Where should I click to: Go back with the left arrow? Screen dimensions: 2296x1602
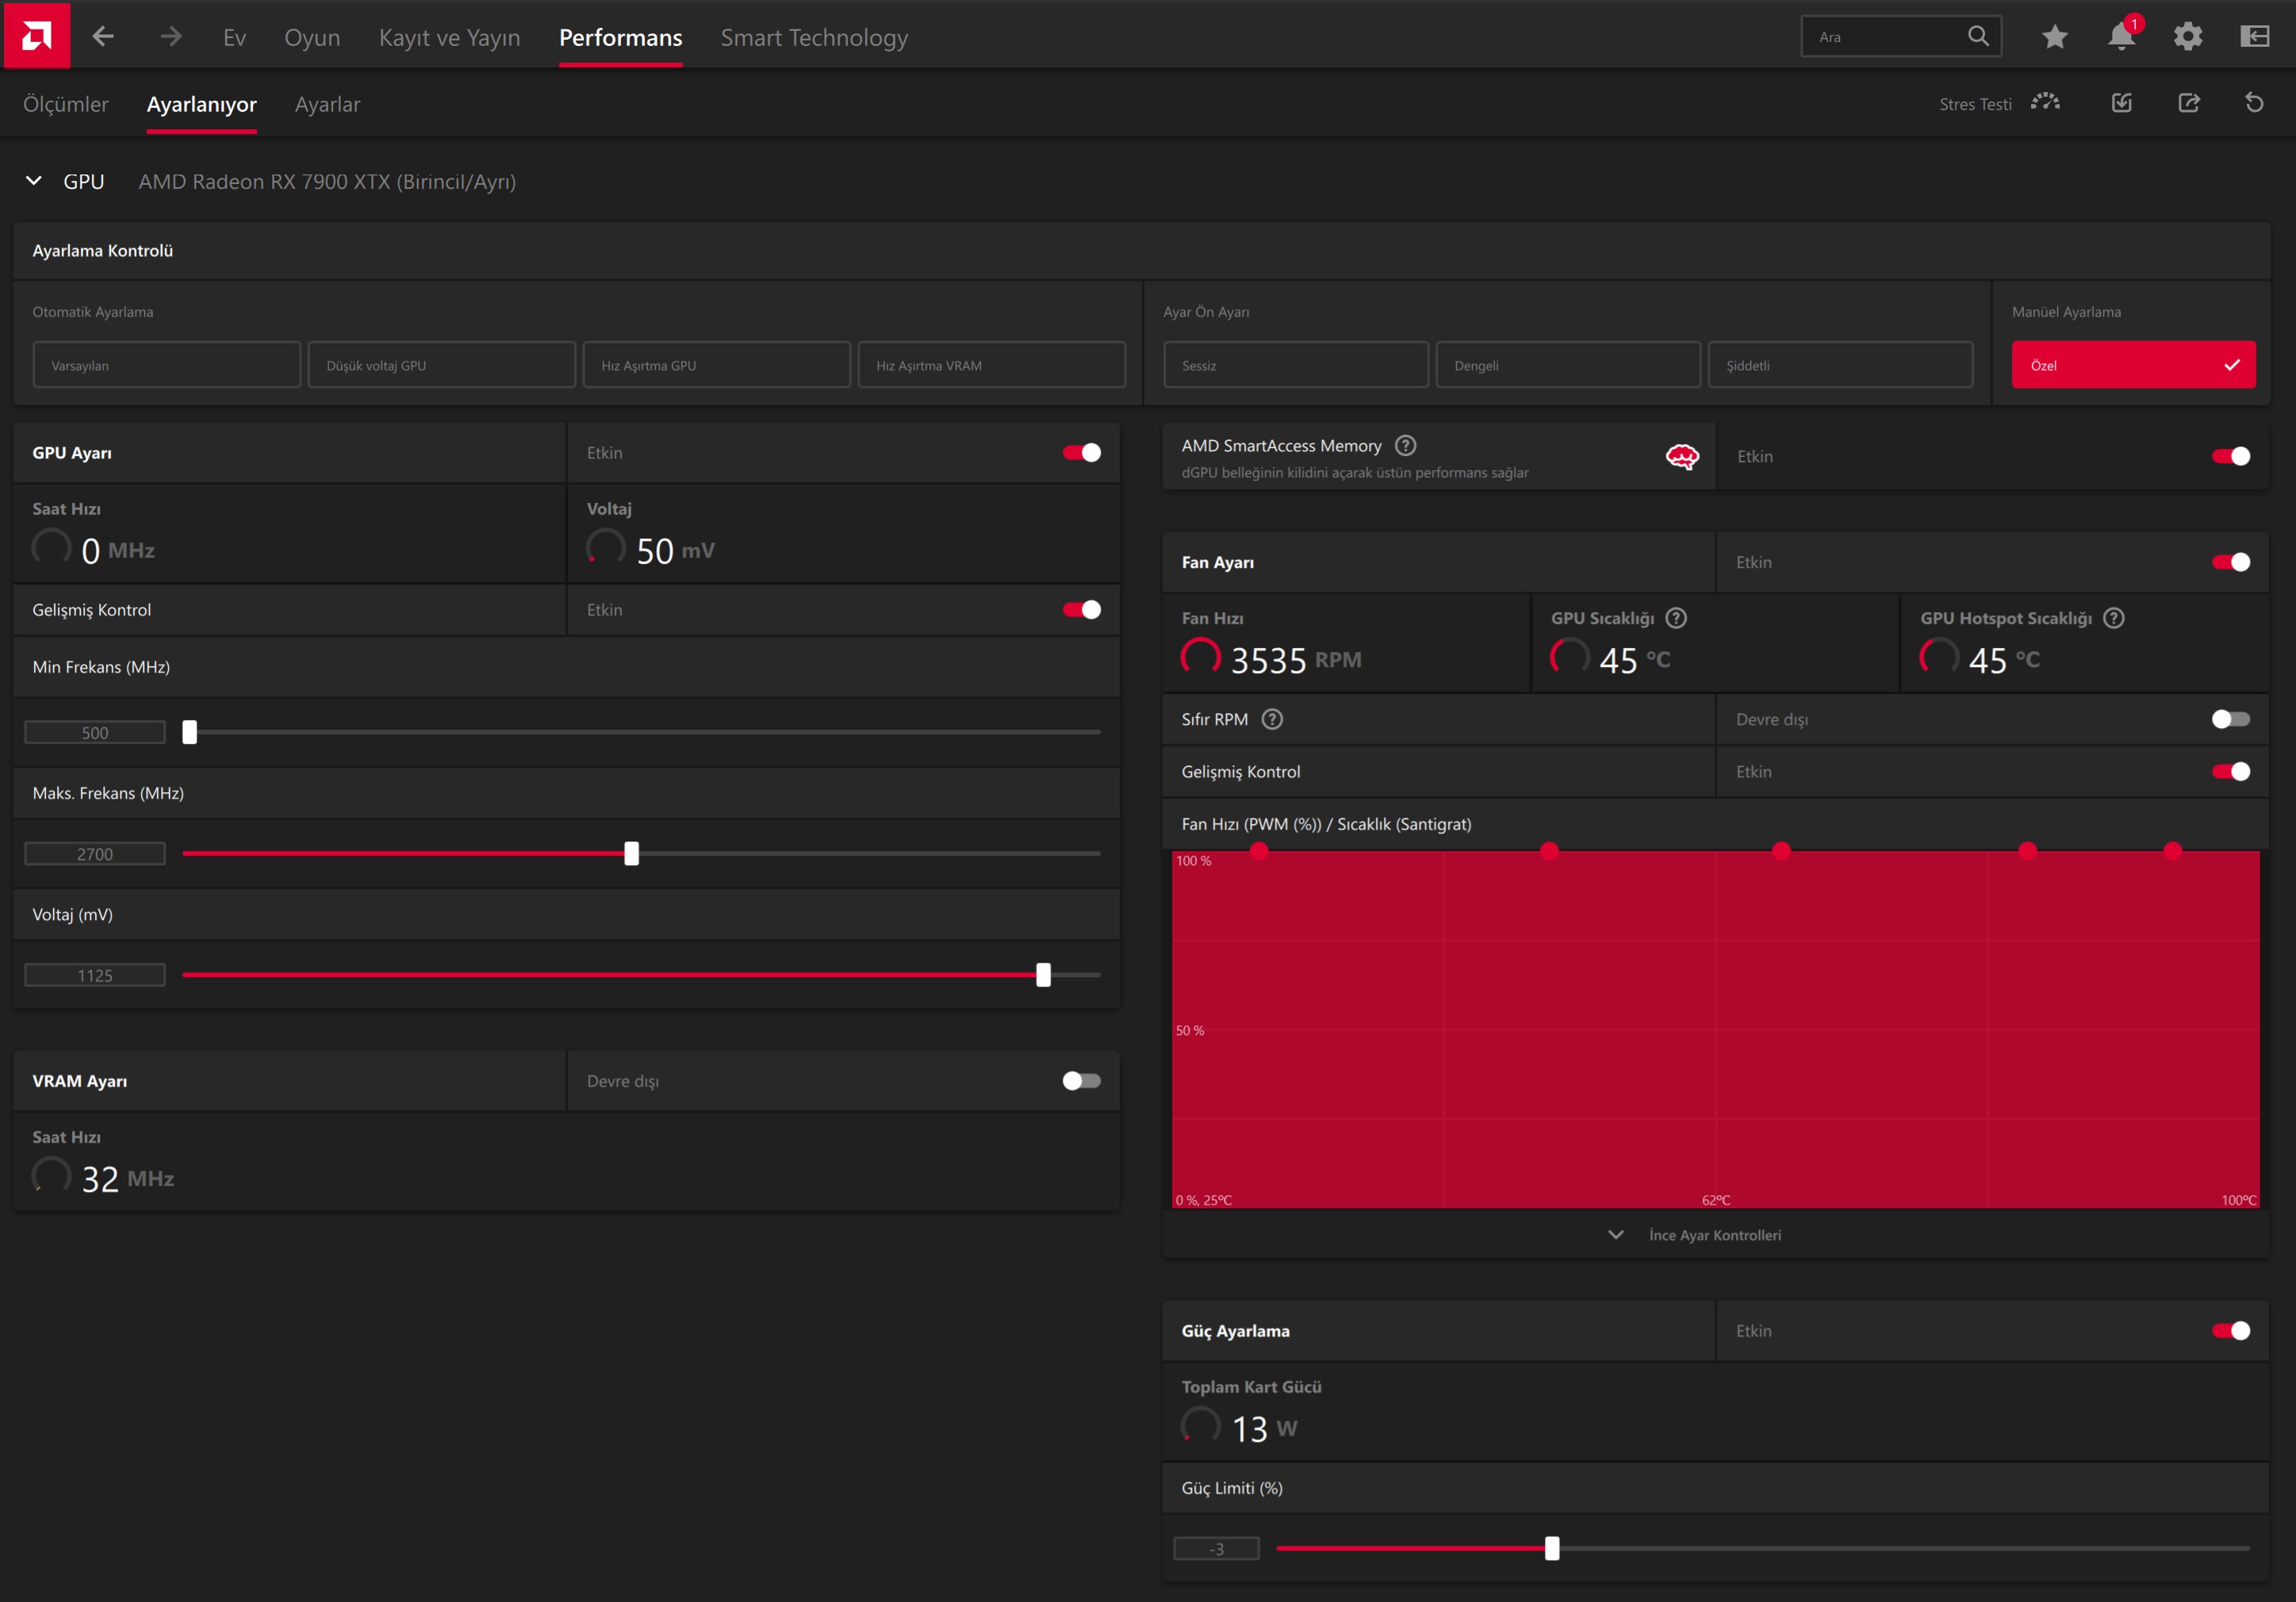(103, 37)
